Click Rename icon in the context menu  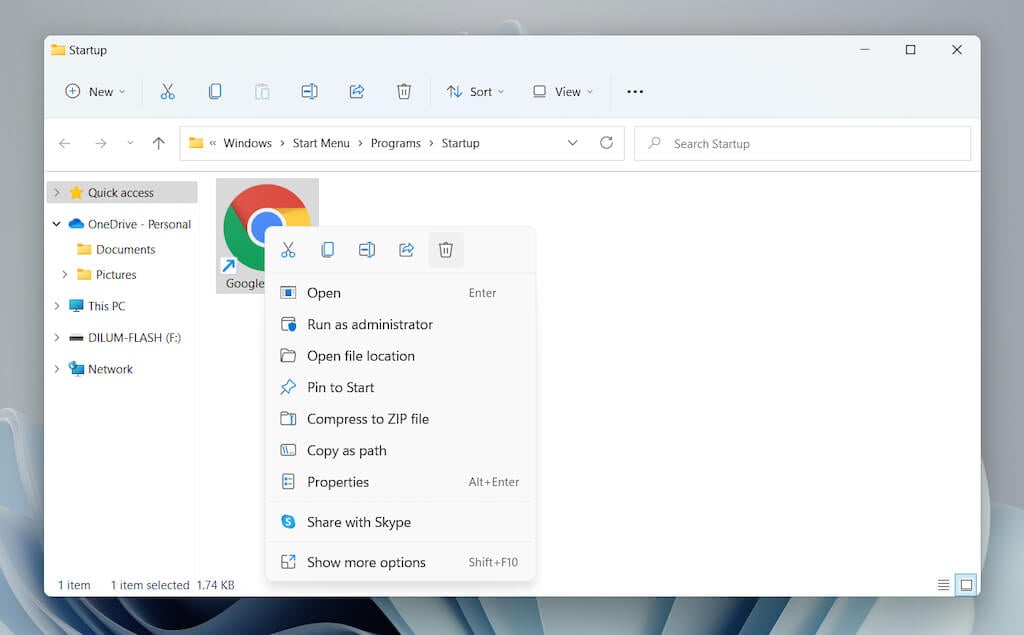tap(367, 250)
